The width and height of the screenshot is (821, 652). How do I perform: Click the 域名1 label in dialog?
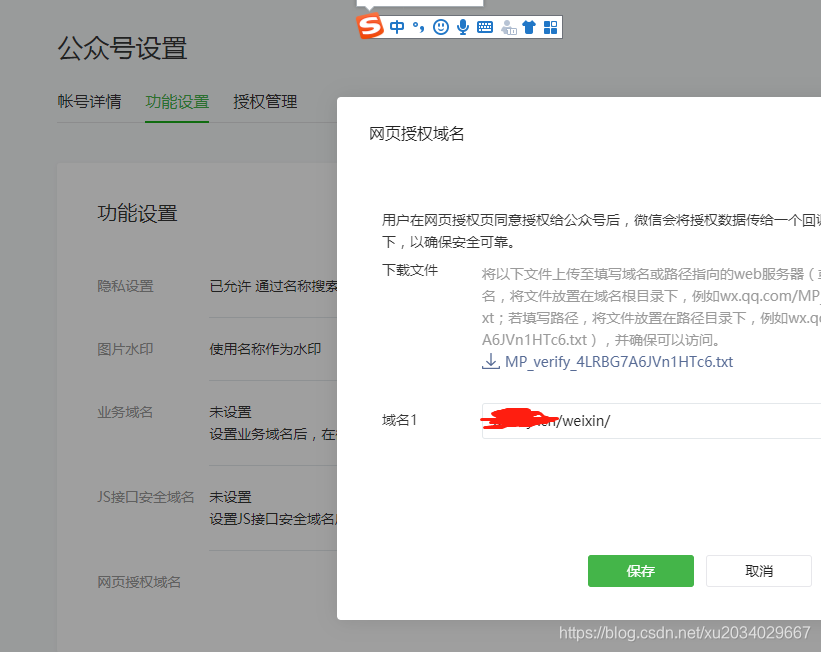point(400,420)
